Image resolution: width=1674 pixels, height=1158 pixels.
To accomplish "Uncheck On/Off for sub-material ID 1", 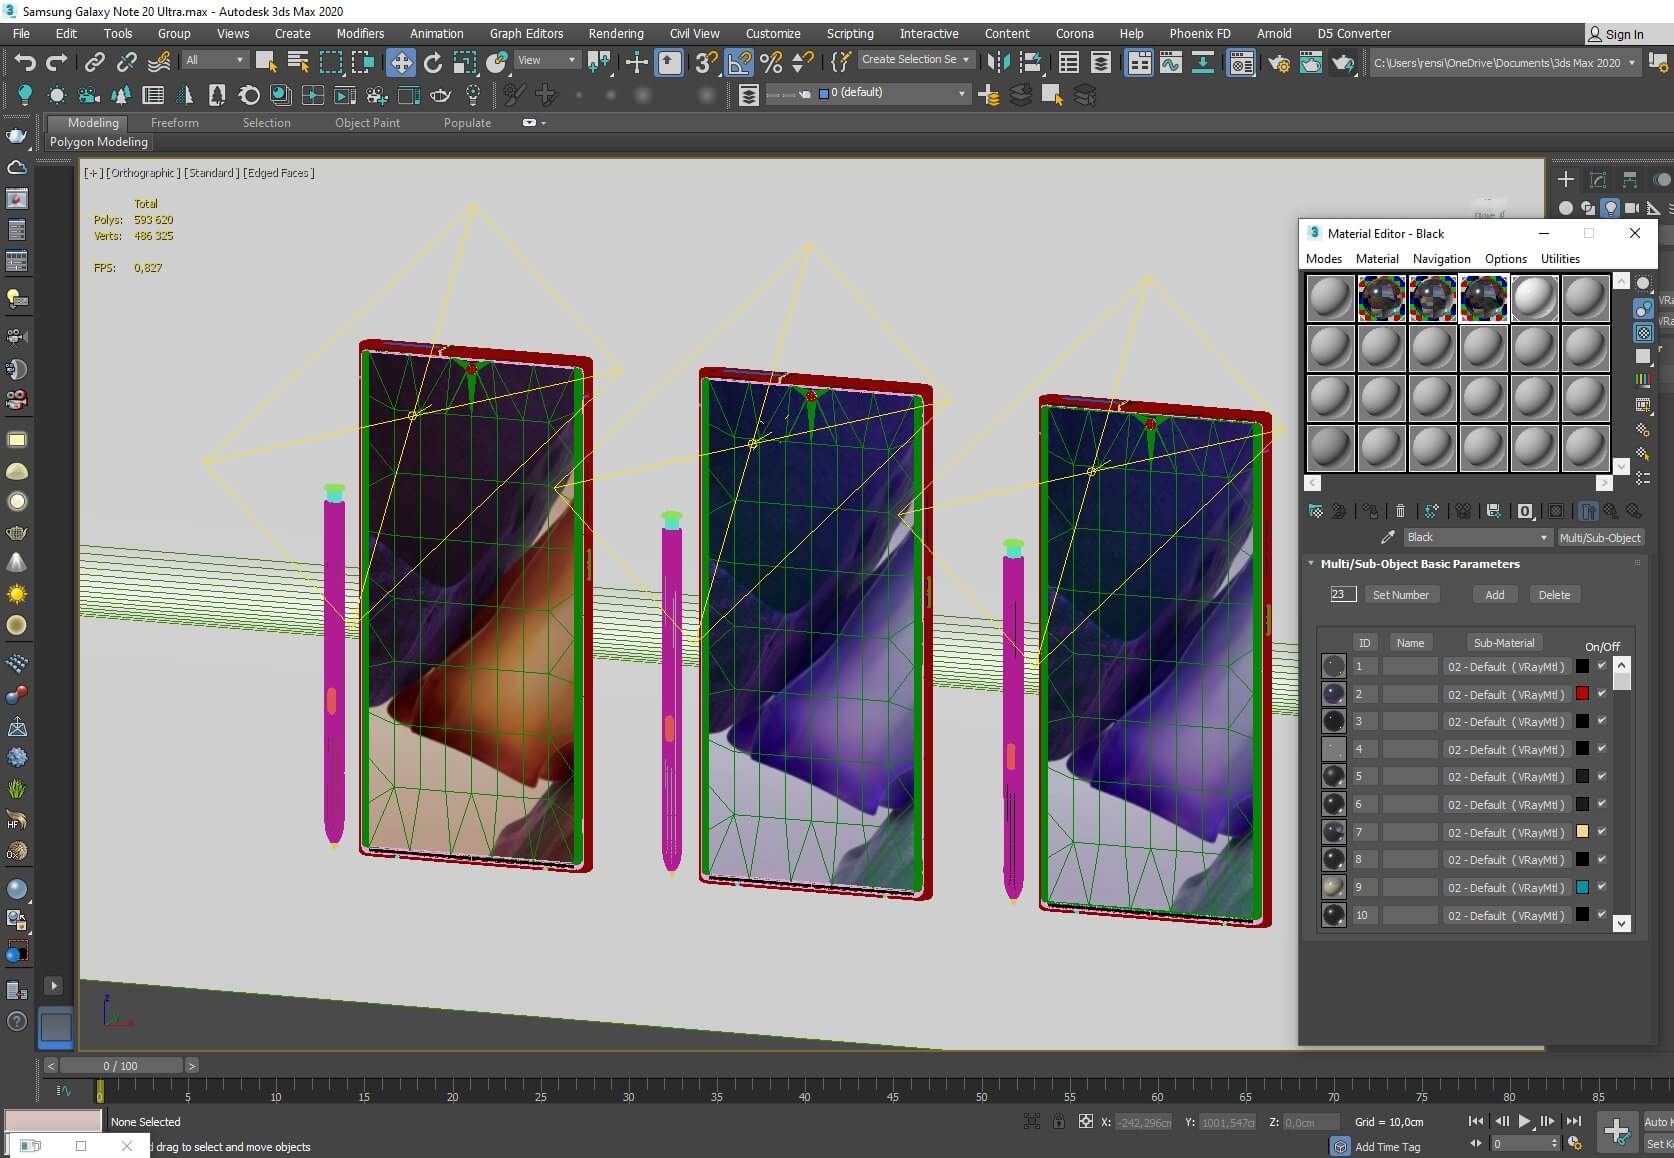I will point(1601,665).
